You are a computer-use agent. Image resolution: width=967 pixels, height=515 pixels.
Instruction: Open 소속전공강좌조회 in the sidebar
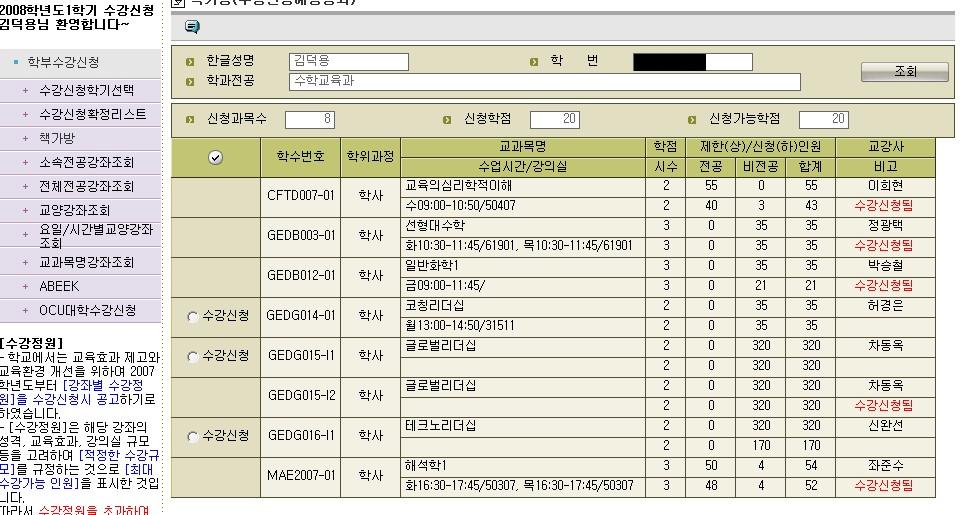[86, 162]
